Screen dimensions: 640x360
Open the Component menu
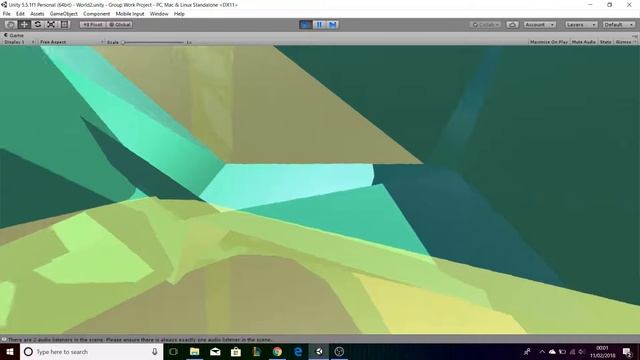97,14
